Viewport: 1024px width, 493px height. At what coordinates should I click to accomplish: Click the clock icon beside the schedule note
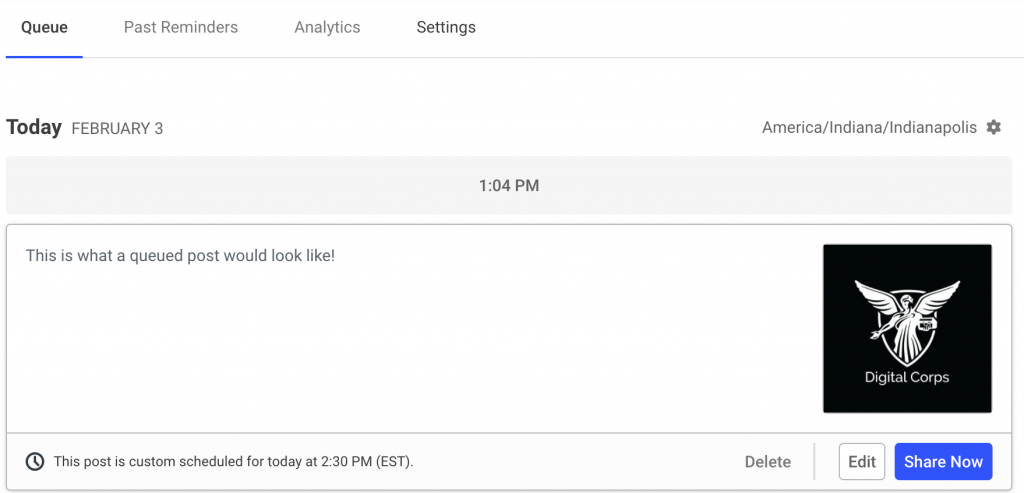coord(35,461)
